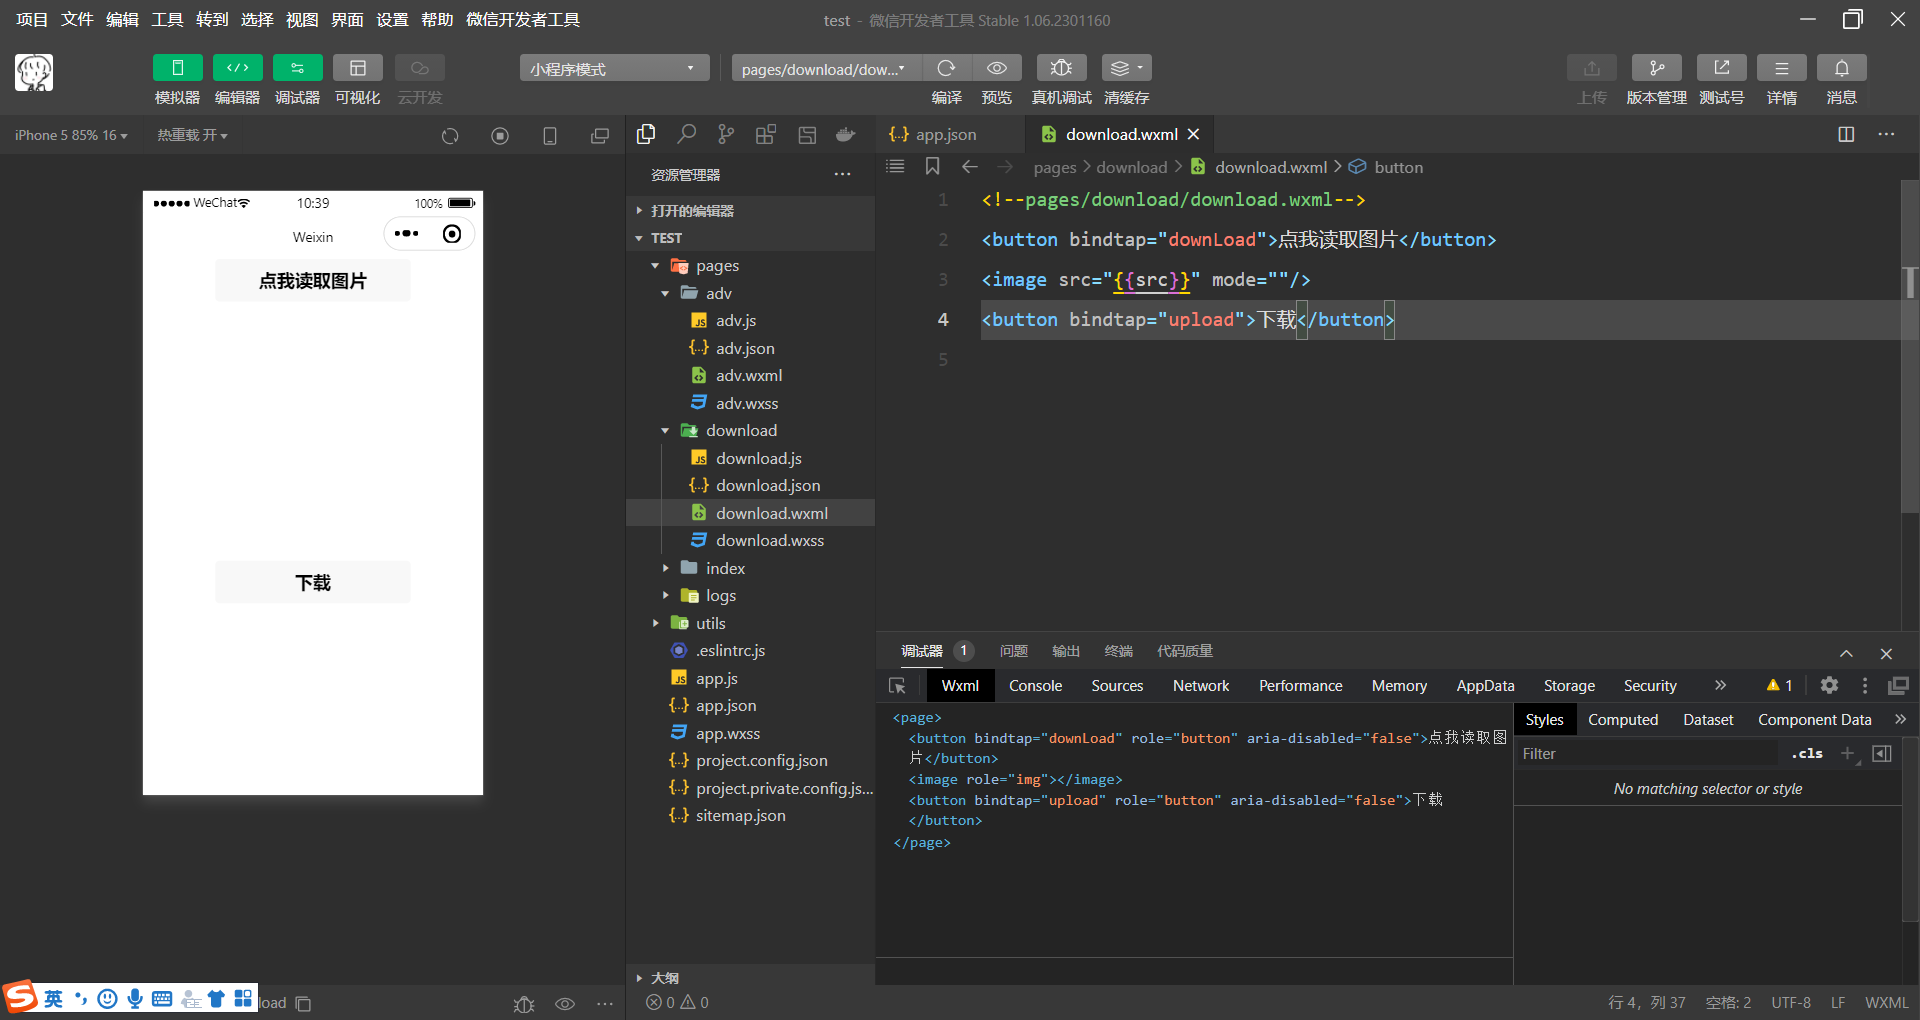Screen dimensions: 1920x1020
Task: Select the search icon in sidebar
Action: click(686, 134)
